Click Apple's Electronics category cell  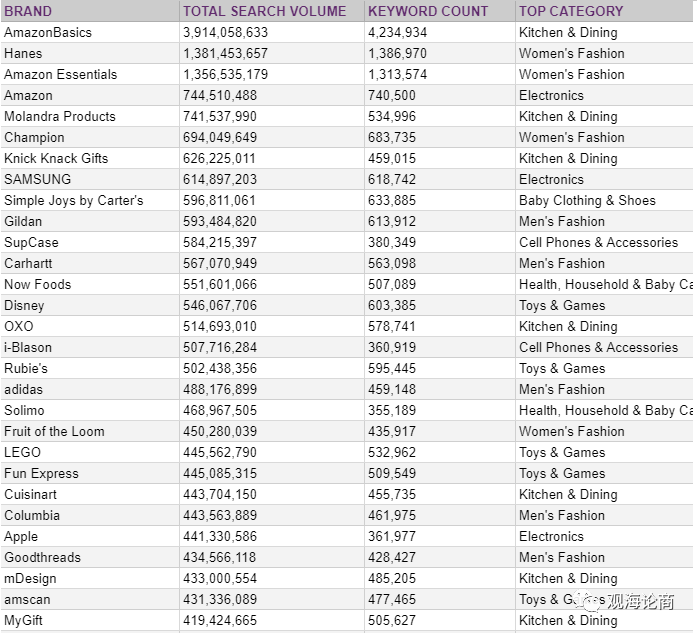(605, 536)
